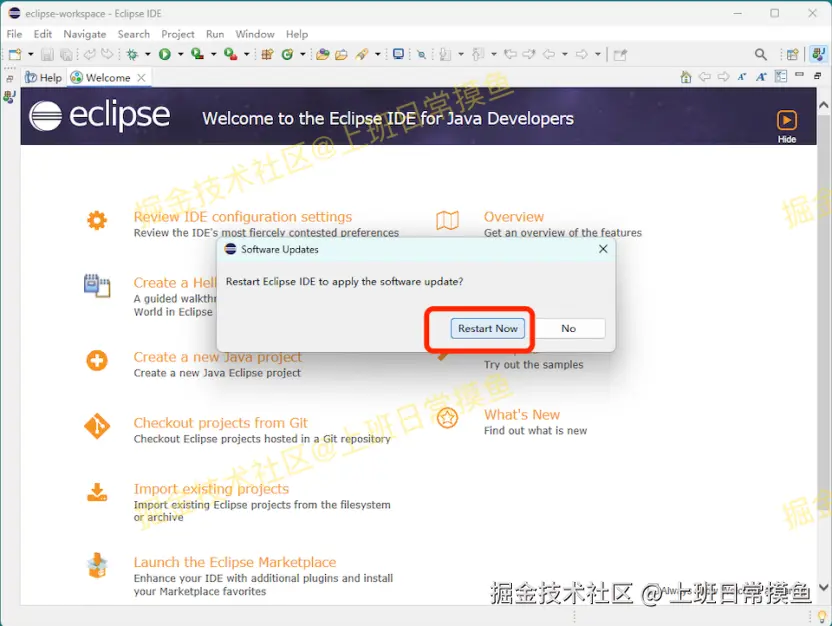Open the Coverage dropdown arrow
Image resolution: width=832 pixels, height=626 pixels.
click(213, 54)
